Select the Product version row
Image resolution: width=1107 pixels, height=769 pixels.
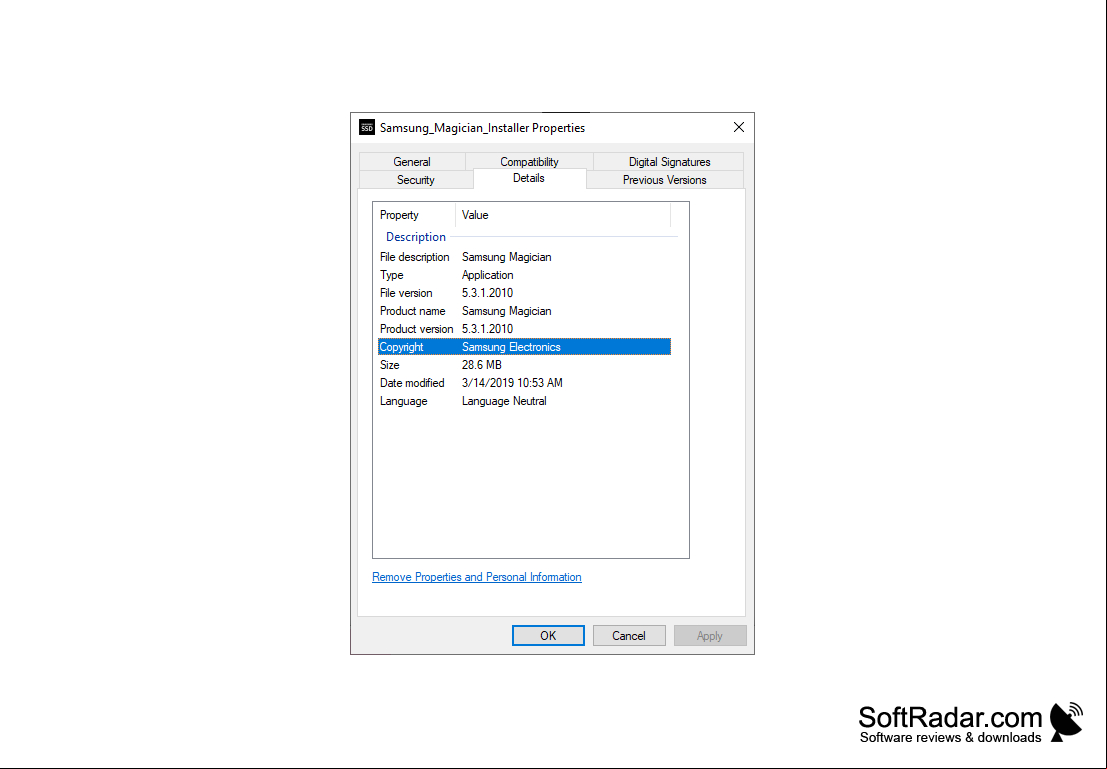524,329
